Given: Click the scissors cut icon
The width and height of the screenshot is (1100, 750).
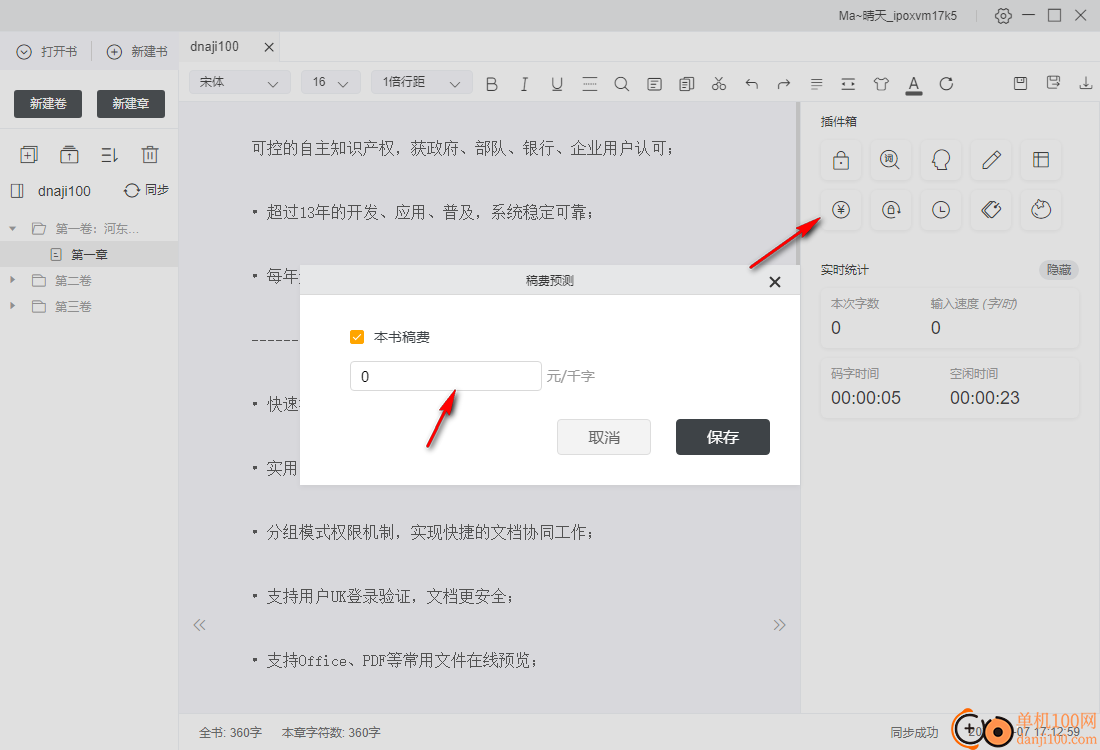Looking at the screenshot, I should [719, 84].
